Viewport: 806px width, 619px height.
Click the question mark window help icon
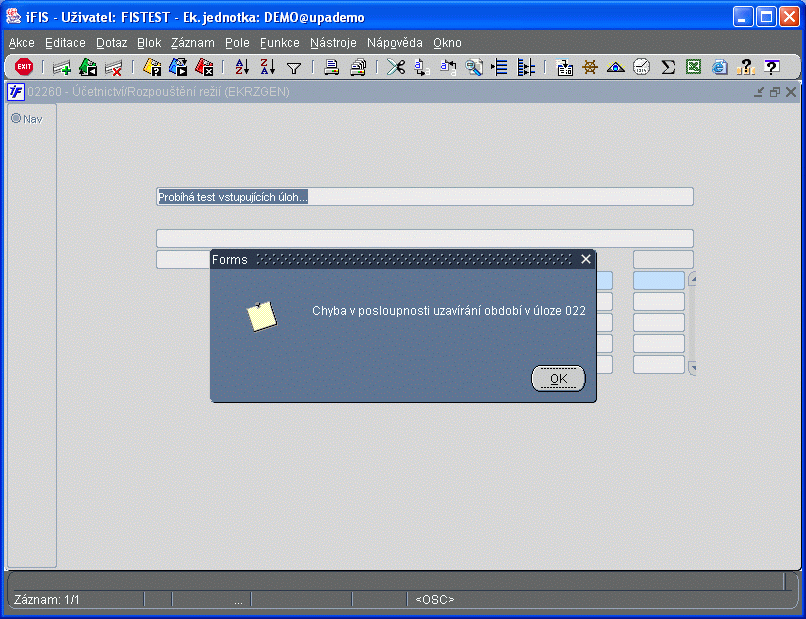(772, 67)
